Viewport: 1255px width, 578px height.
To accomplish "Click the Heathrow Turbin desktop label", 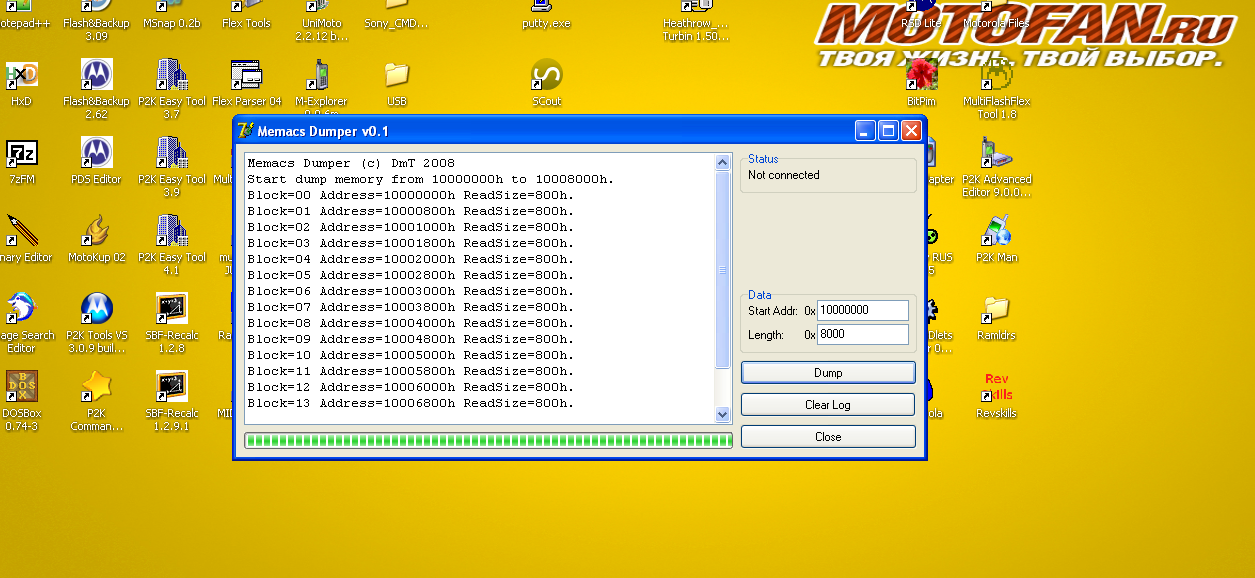I will [x=696, y=30].
